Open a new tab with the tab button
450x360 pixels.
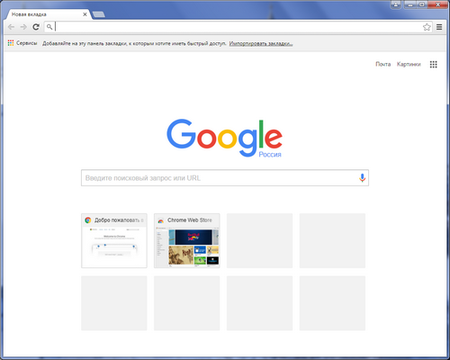(x=99, y=14)
